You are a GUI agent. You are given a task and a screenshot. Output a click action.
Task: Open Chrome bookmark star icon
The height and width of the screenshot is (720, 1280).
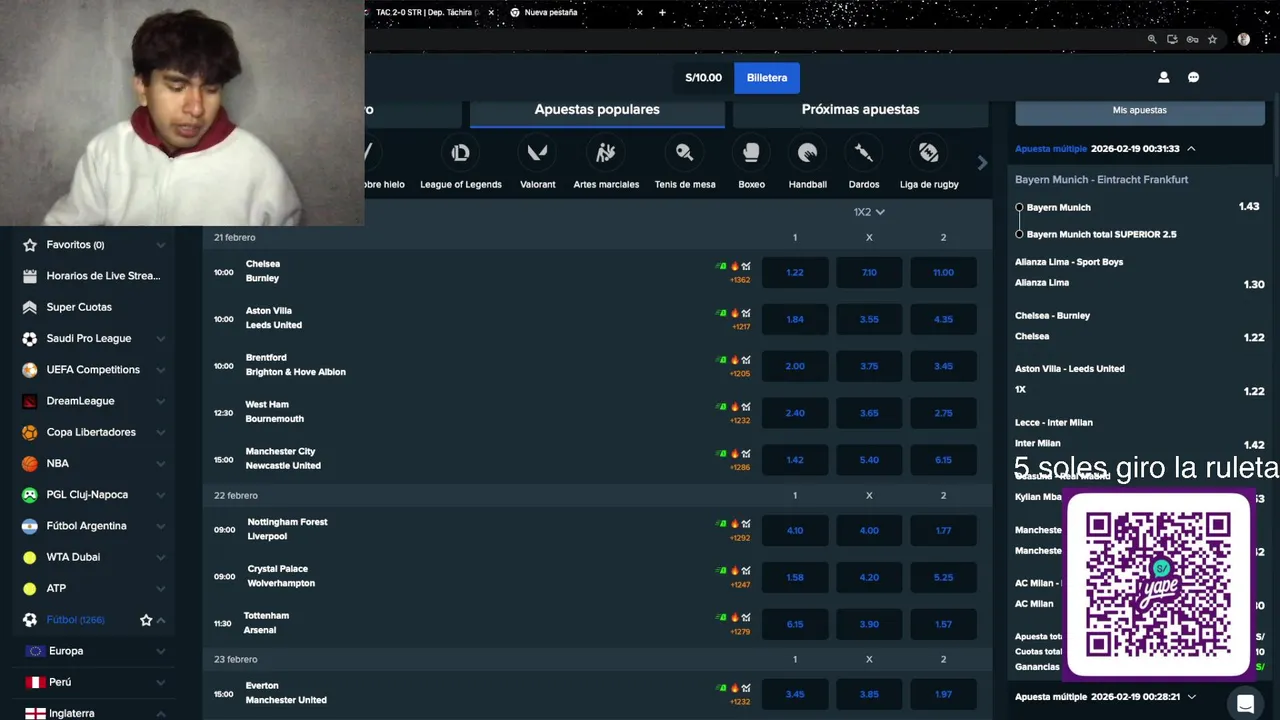pyautogui.click(x=1212, y=39)
